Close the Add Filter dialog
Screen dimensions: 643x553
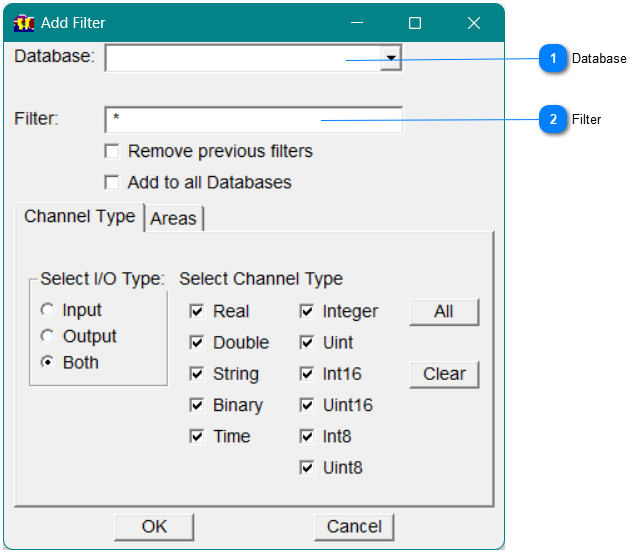coord(474,23)
